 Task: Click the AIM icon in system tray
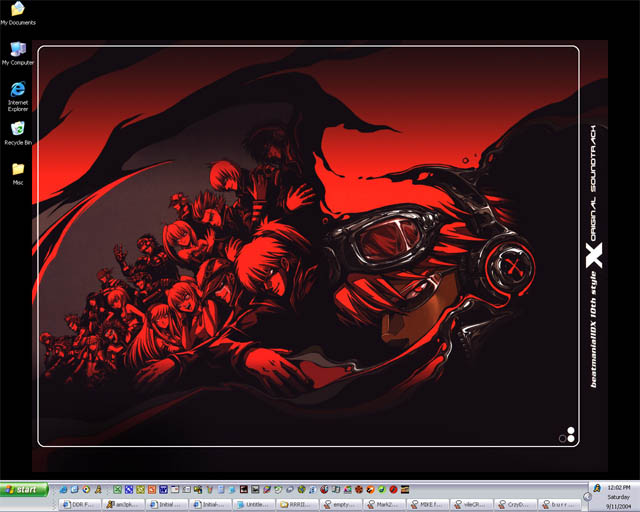tap(597, 488)
